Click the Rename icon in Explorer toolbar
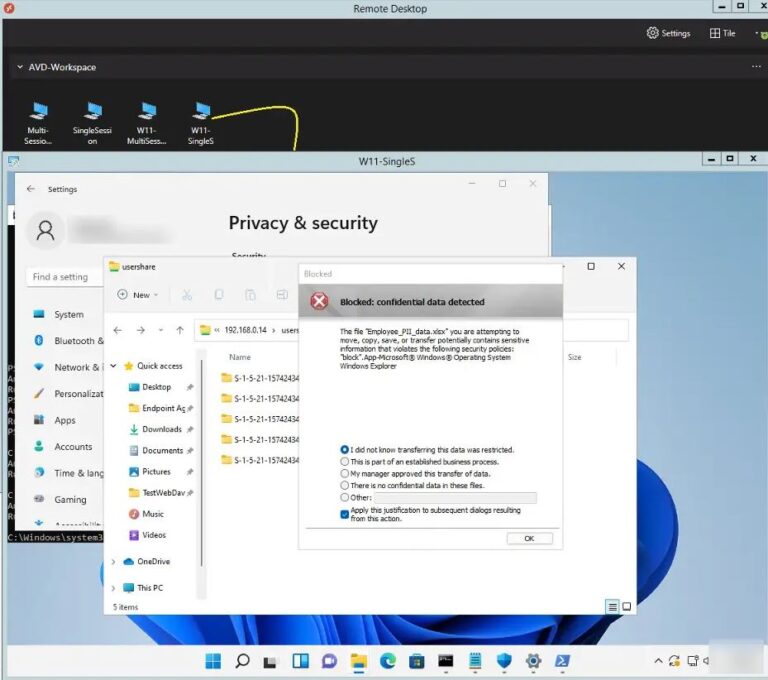The image size is (768, 680). click(x=282, y=294)
